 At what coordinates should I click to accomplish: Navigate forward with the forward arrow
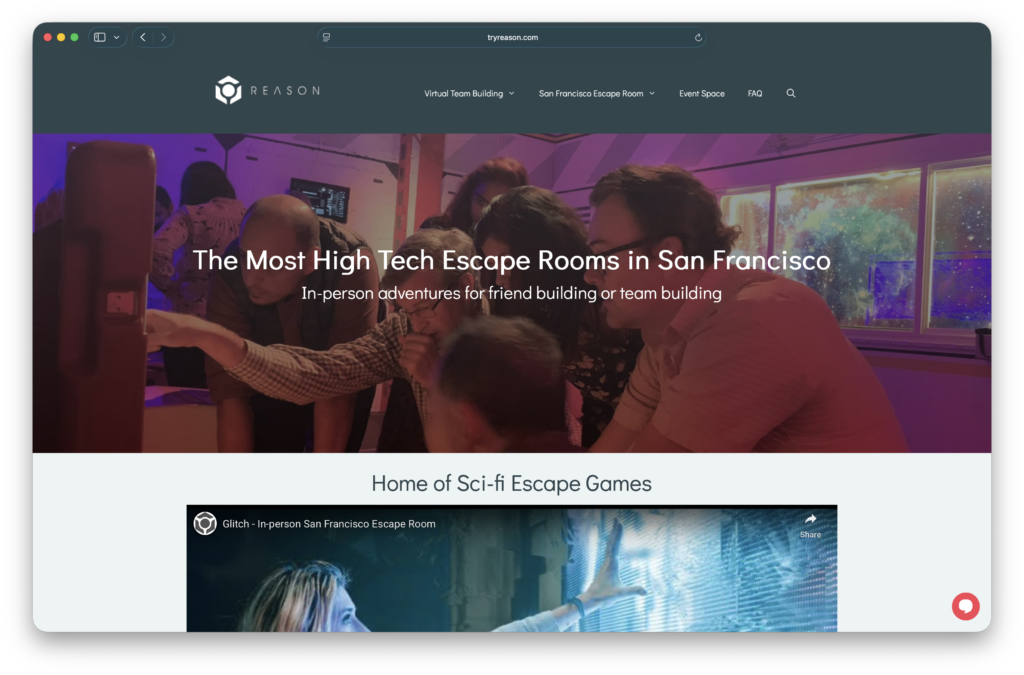162,37
